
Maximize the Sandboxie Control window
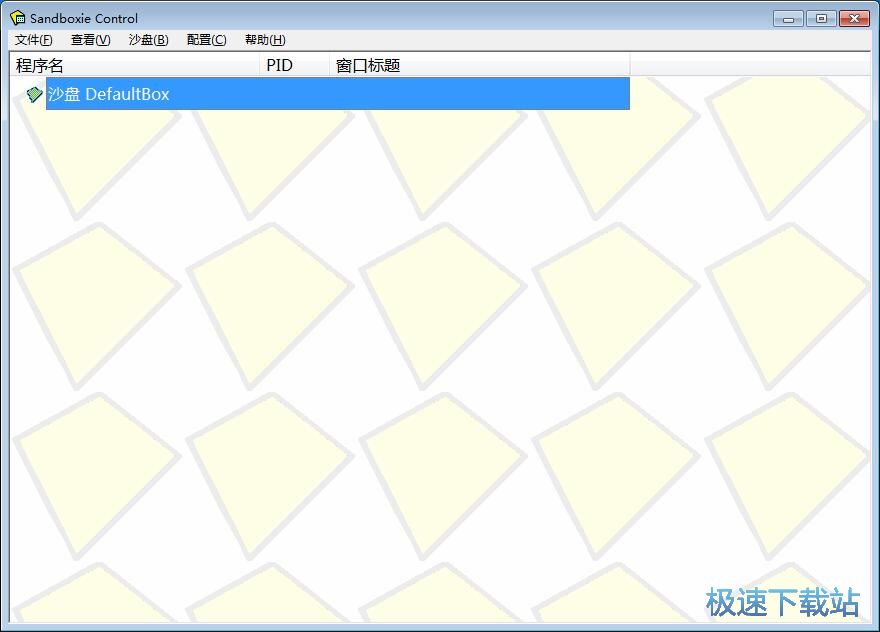[821, 18]
